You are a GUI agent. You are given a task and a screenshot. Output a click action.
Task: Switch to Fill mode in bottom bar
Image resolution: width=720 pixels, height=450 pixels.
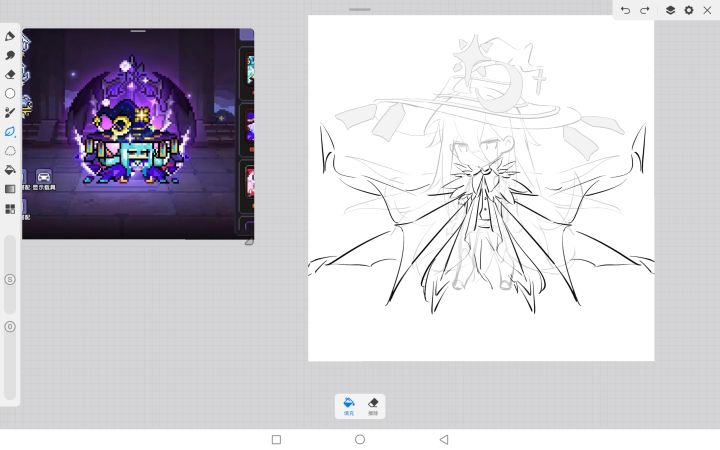coord(349,405)
